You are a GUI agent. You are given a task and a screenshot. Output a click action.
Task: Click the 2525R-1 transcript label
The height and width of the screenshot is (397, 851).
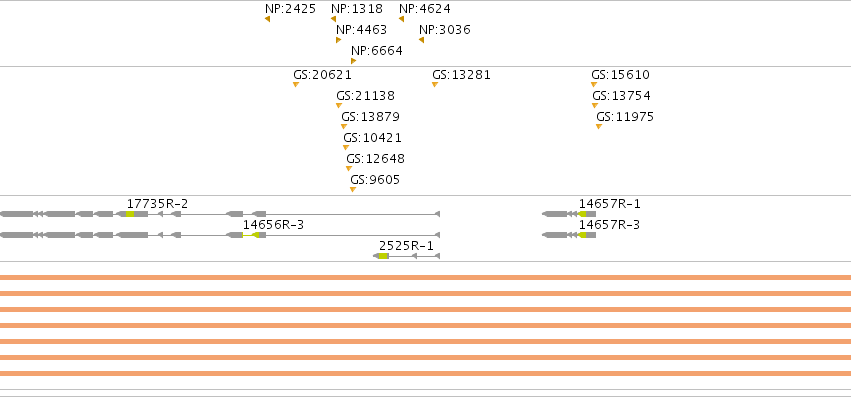[407, 247]
